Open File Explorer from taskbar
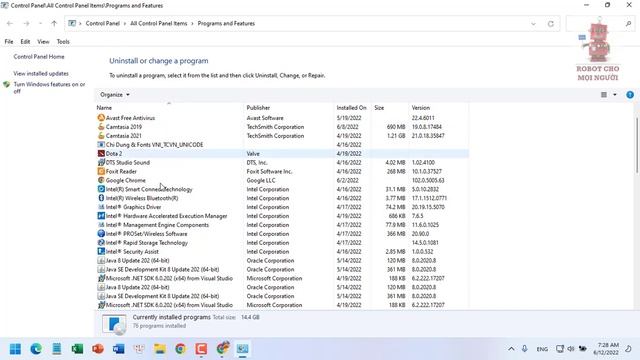 (x=160, y=349)
